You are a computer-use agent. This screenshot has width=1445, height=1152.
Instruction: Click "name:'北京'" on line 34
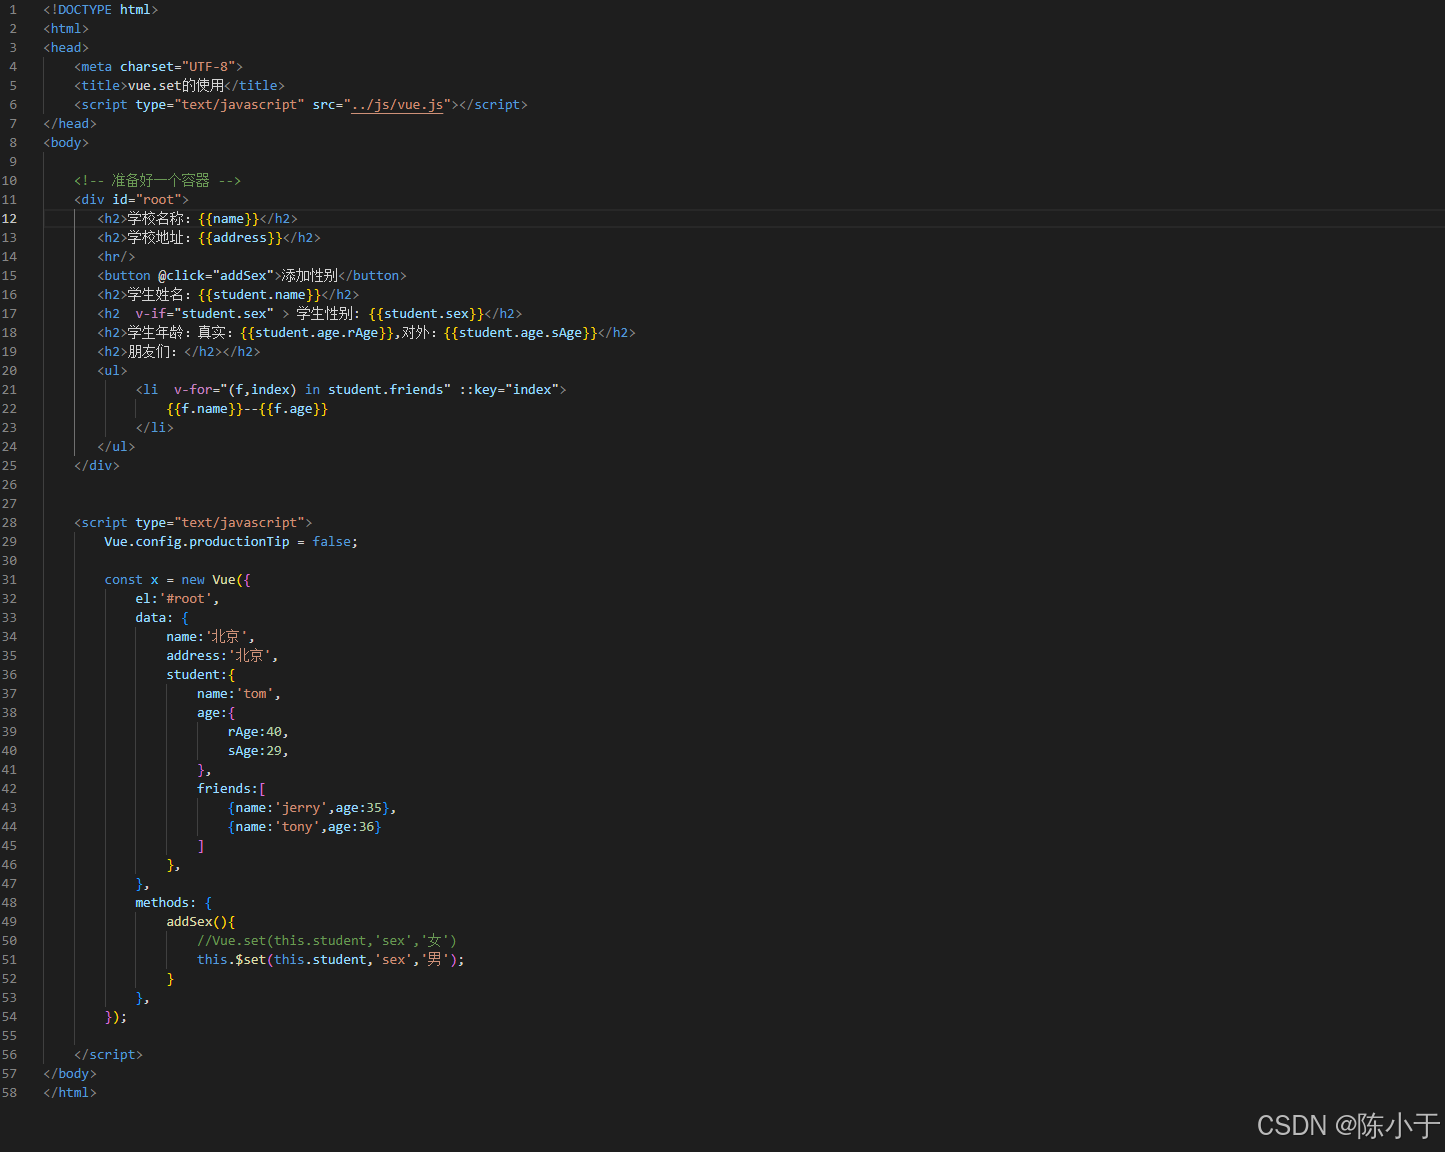(x=207, y=637)
